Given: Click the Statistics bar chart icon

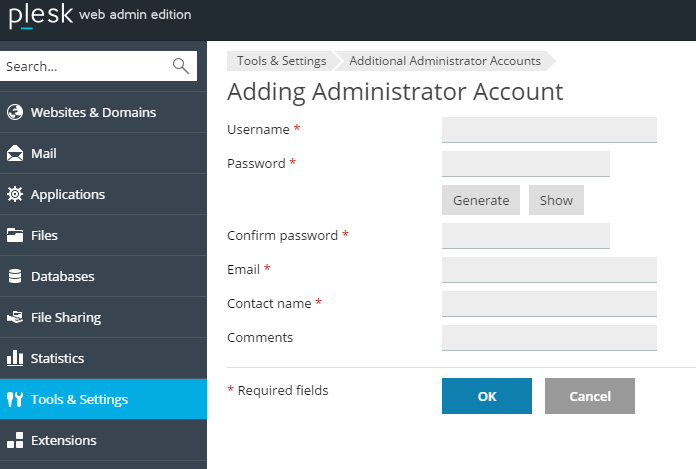Looking at the screenshot, I should point(15,358).
